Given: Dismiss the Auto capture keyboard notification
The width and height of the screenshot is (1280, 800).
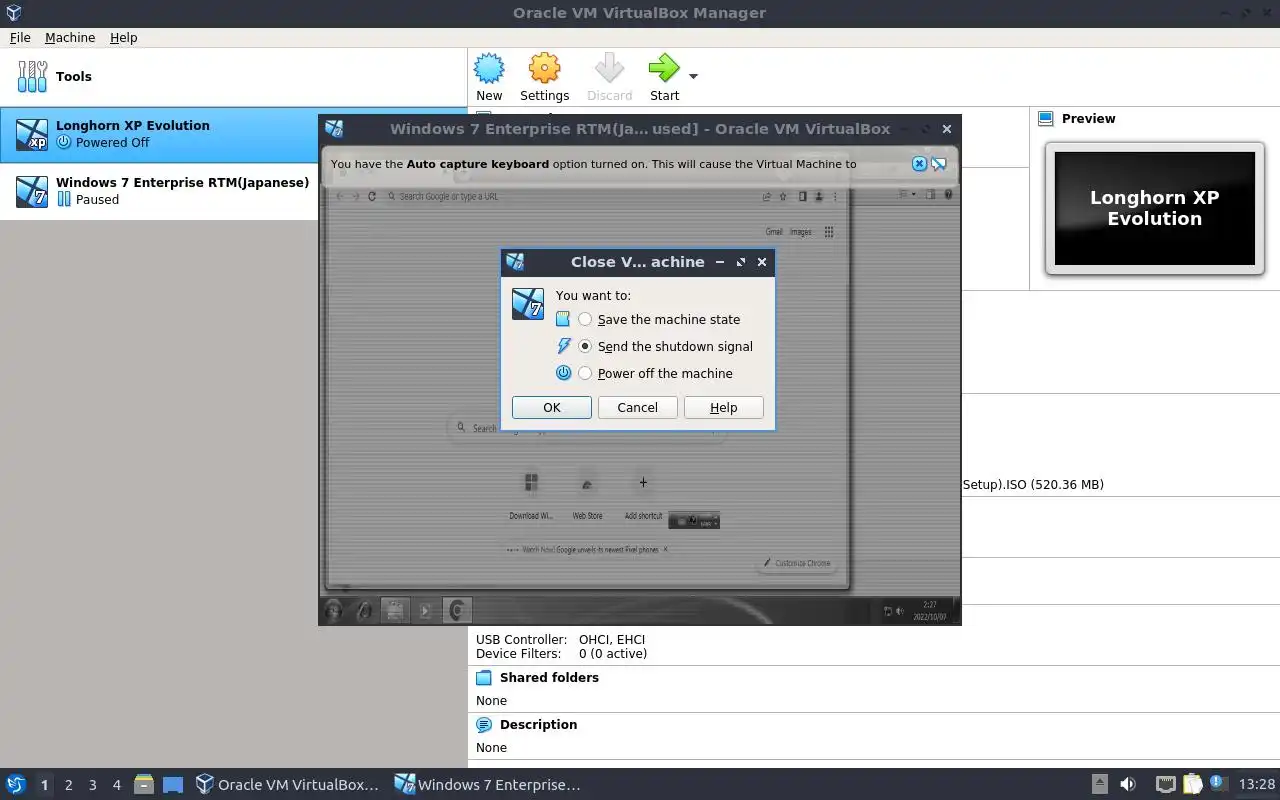Looking at the screenshot, I should tap(919, 164).
